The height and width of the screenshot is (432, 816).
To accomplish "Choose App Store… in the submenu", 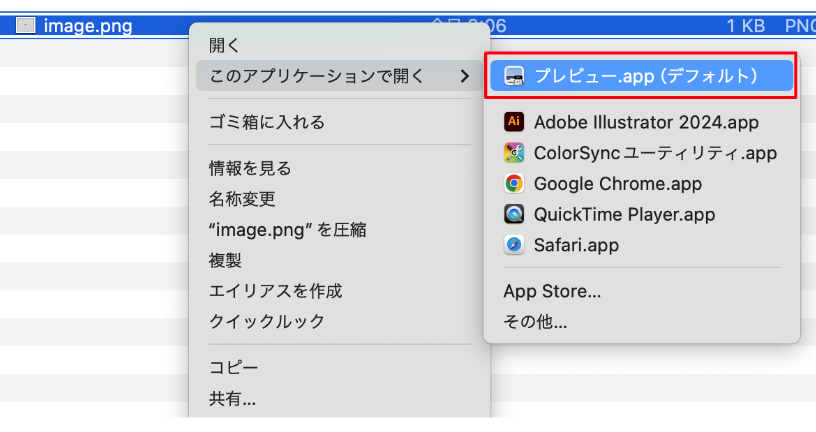I will click(x=552, y=291).
